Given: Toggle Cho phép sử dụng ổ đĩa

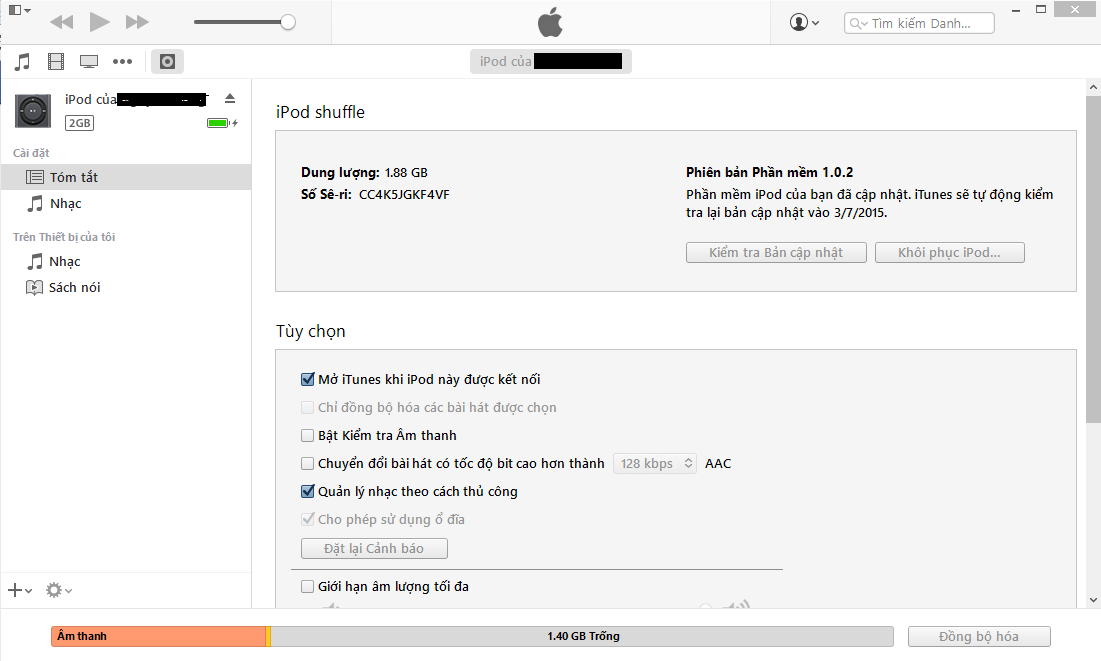Looking at the screenshot, I should click(308, 520).
